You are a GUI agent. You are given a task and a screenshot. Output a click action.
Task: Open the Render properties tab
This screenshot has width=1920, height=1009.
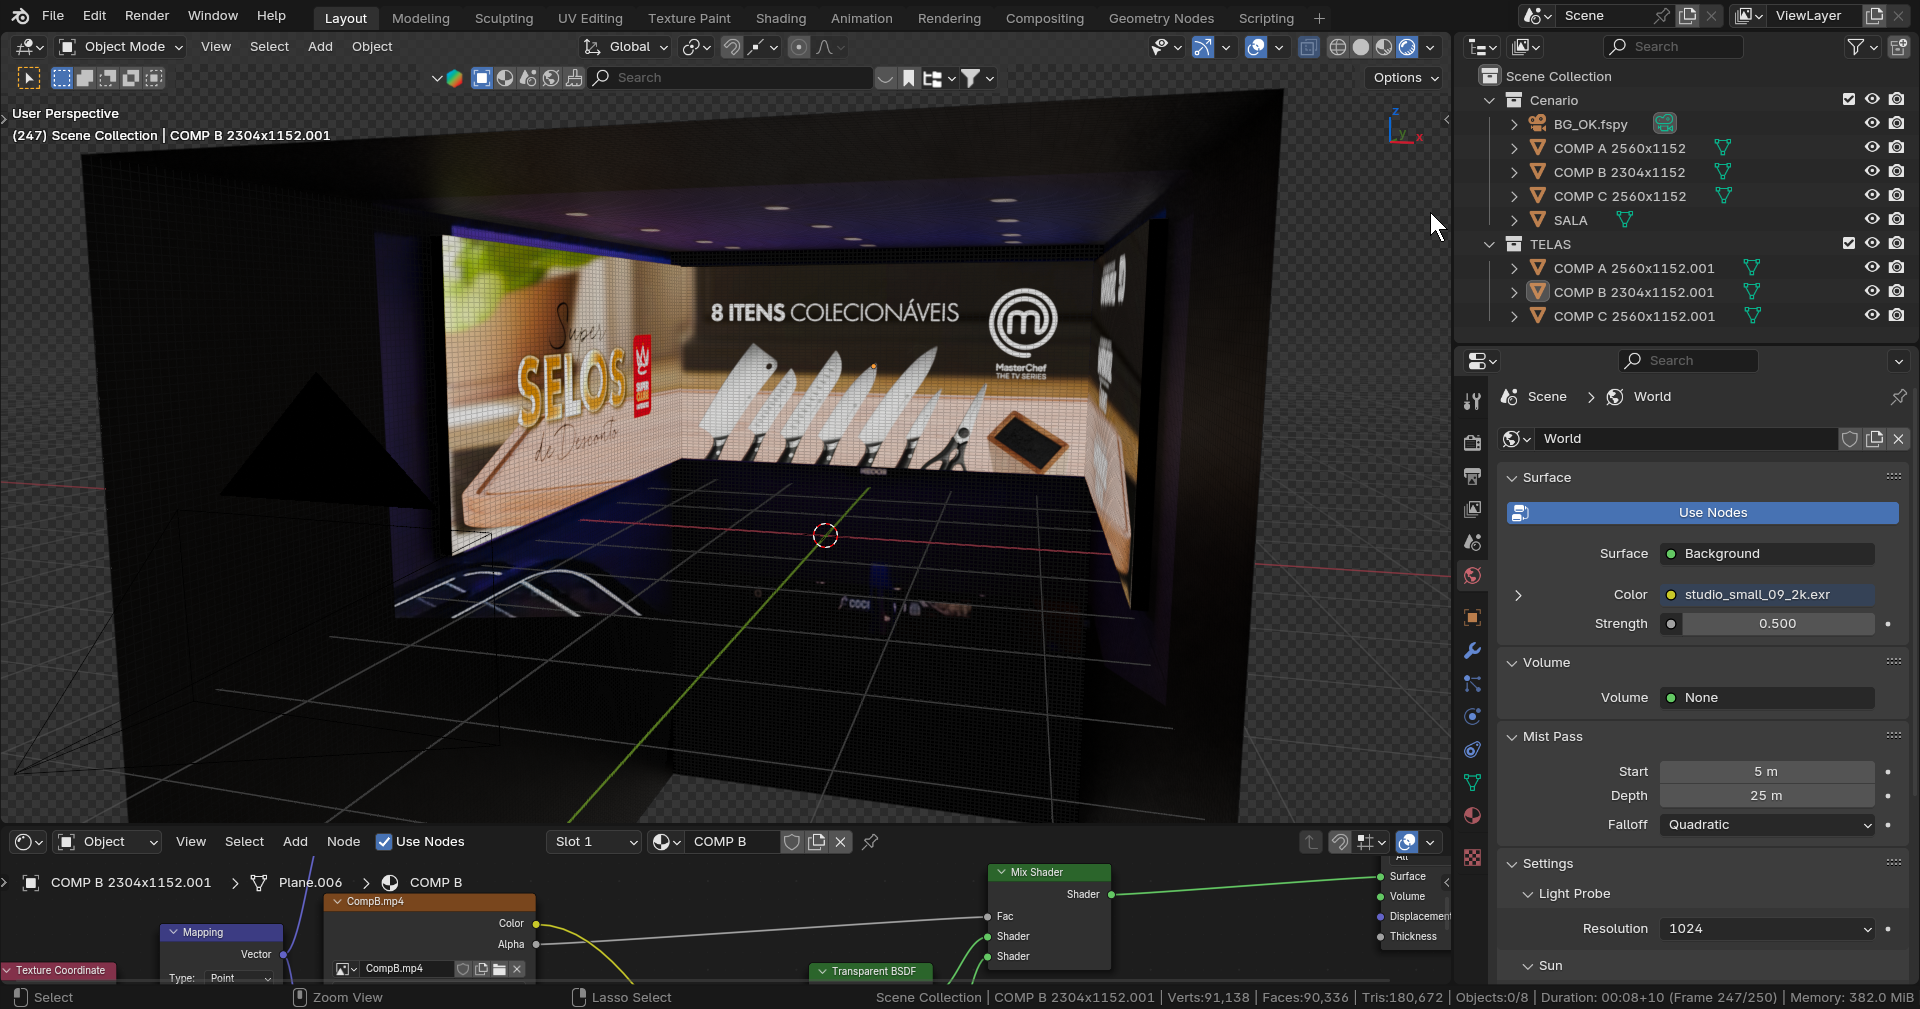click(1472, 443)
